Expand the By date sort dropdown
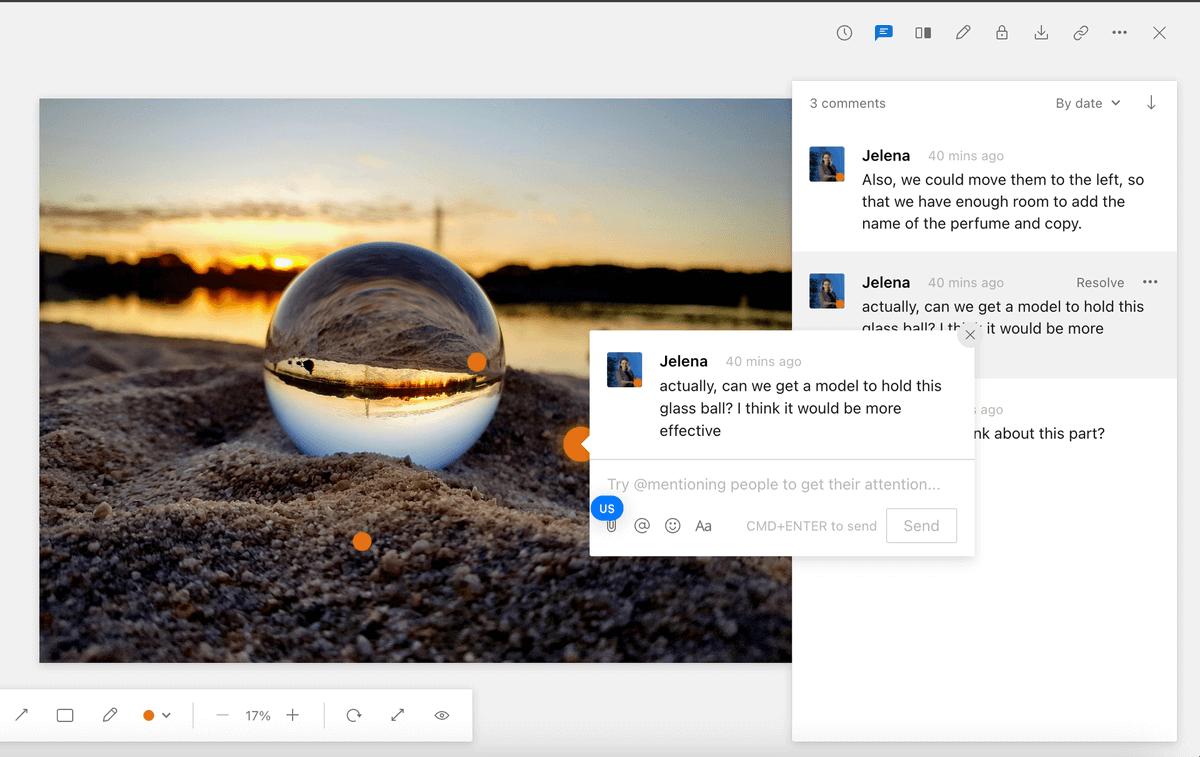Image resolution: width=1200 pixels, height=757 pixels. click(x=1088, y=103)
